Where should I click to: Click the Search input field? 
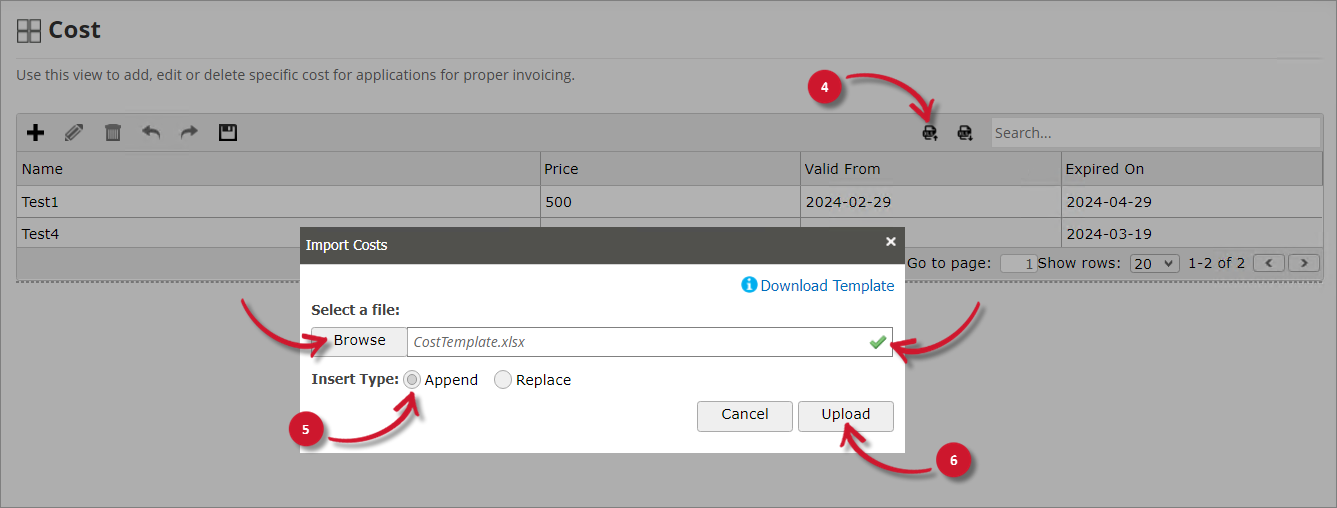click(1155, 133)
